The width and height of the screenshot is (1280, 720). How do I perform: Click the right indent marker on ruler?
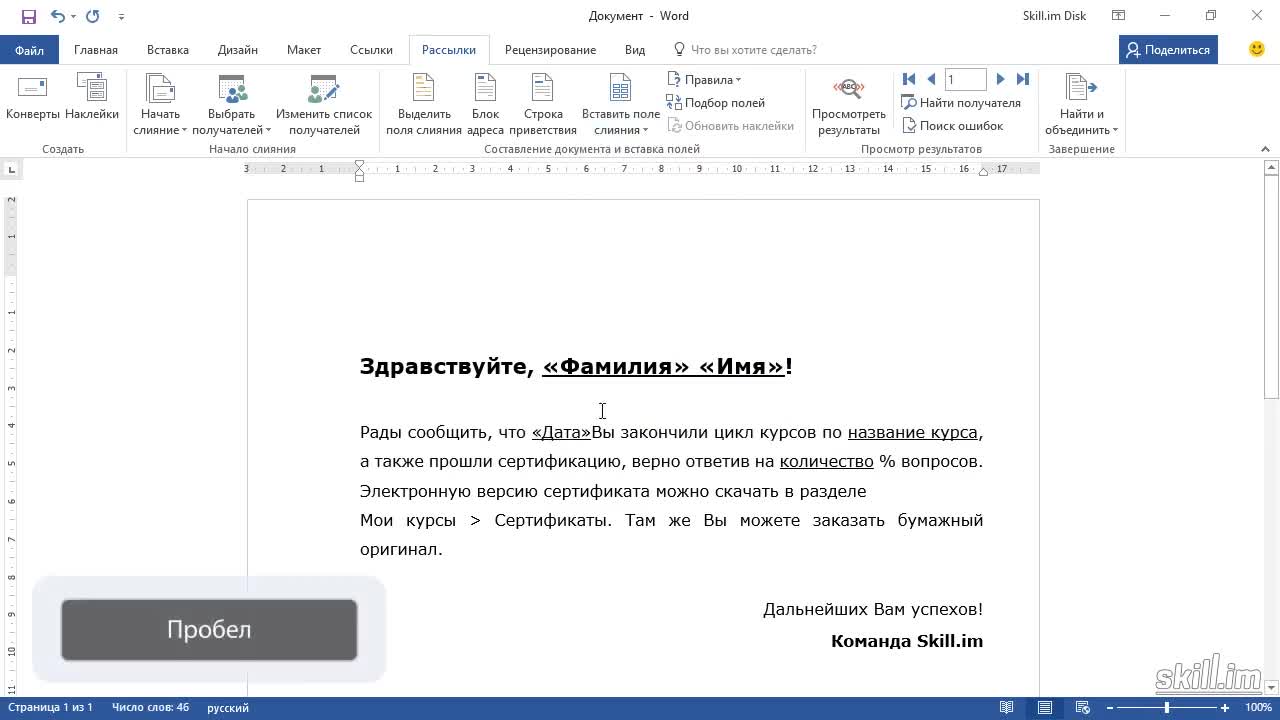coord(983,172)
